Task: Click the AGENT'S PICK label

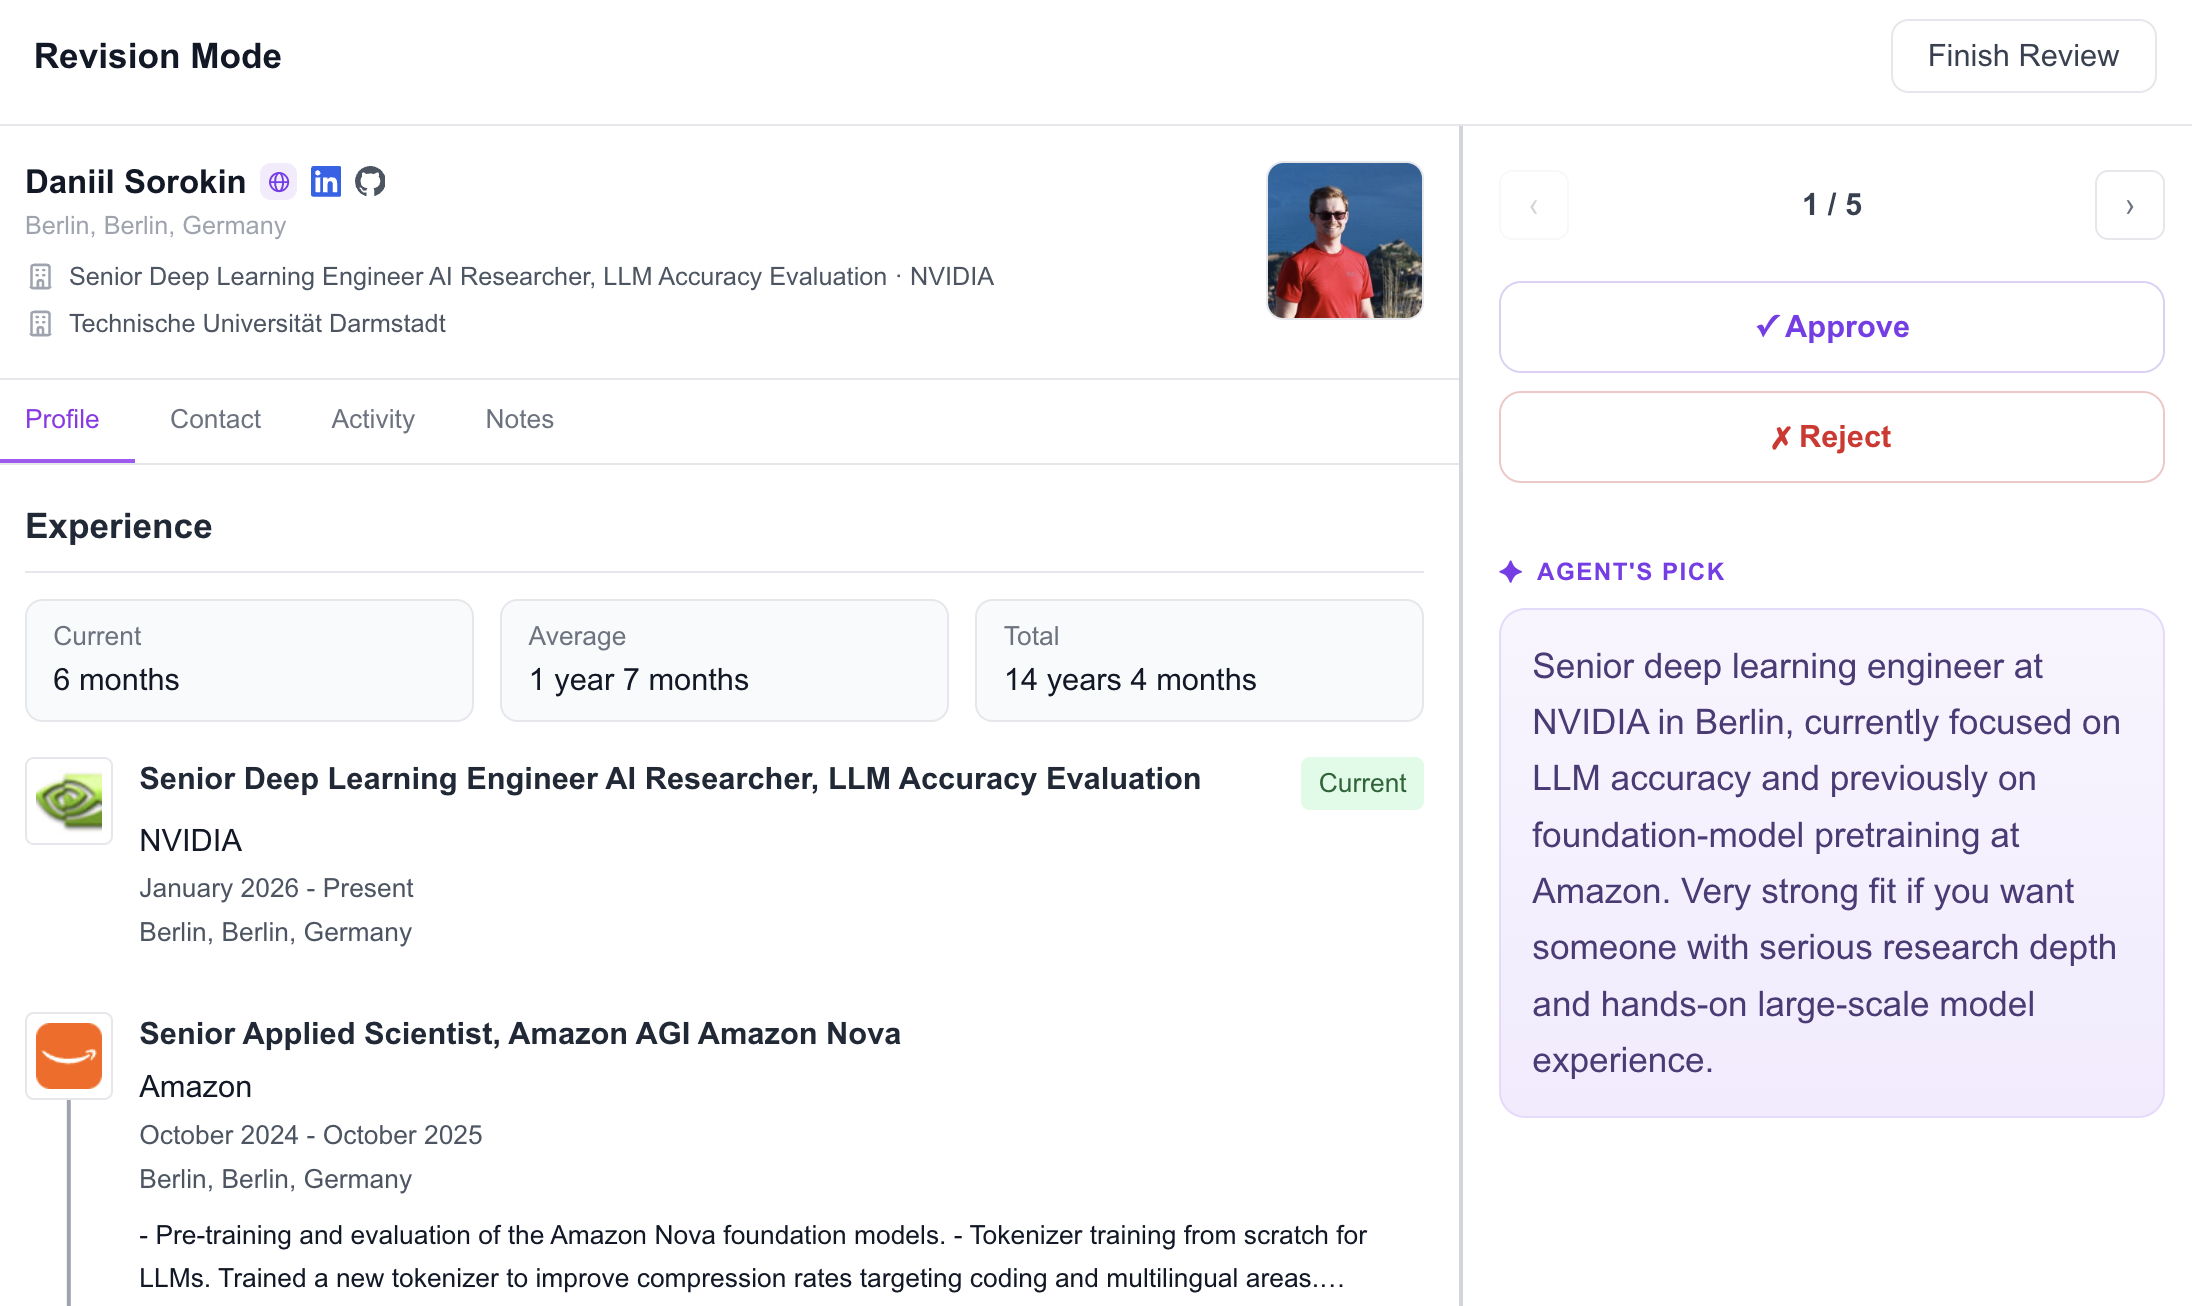Action: click(x=1631, y=572)
